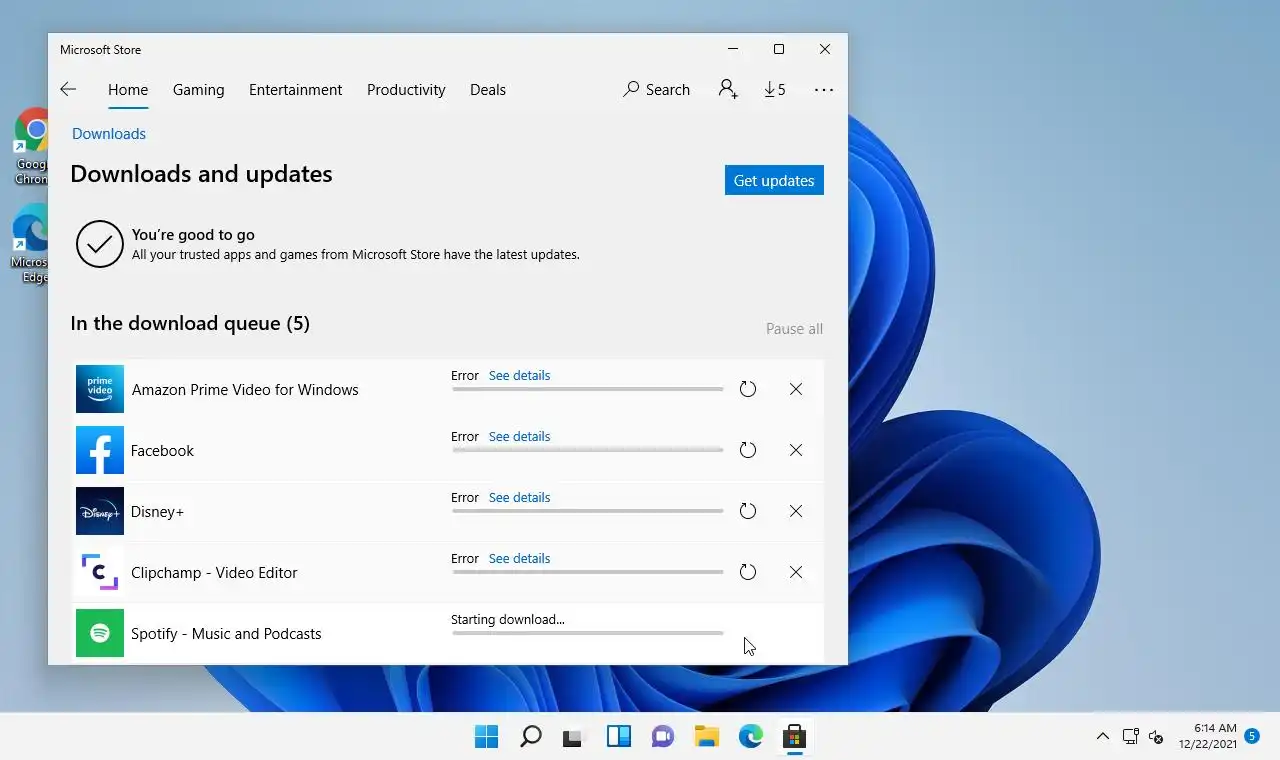Image resolution: width=1280 pixels, height=760 pixels.
Task: Select the Google Chrome desktop shortcut
Action: tap(32, 146)
